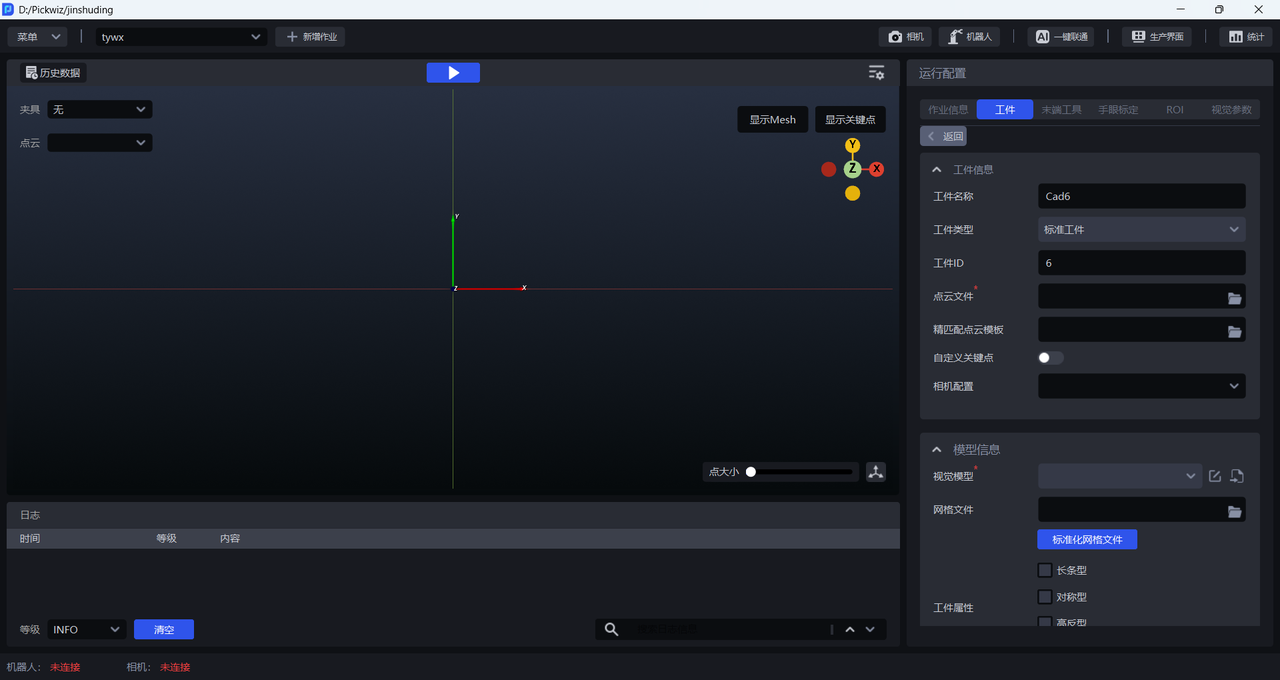Open the 菜单 menu

coord(38,37)
